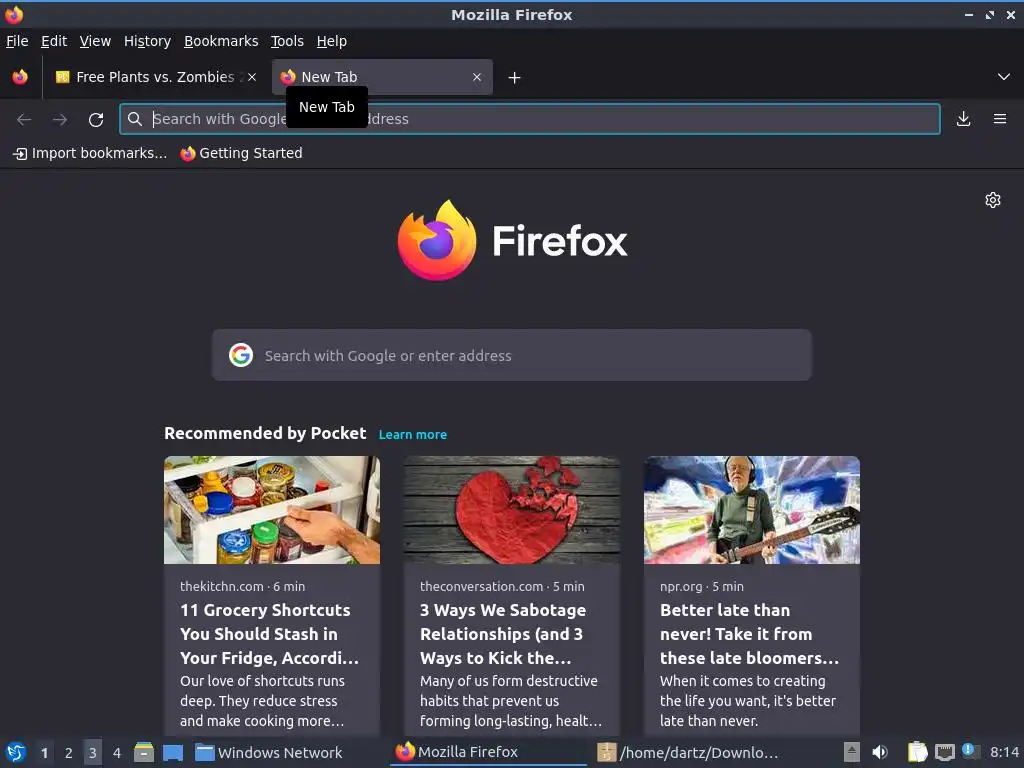The image size is (1024, 768).
Task: Reload the current page
Action: [x=96, y=120]
